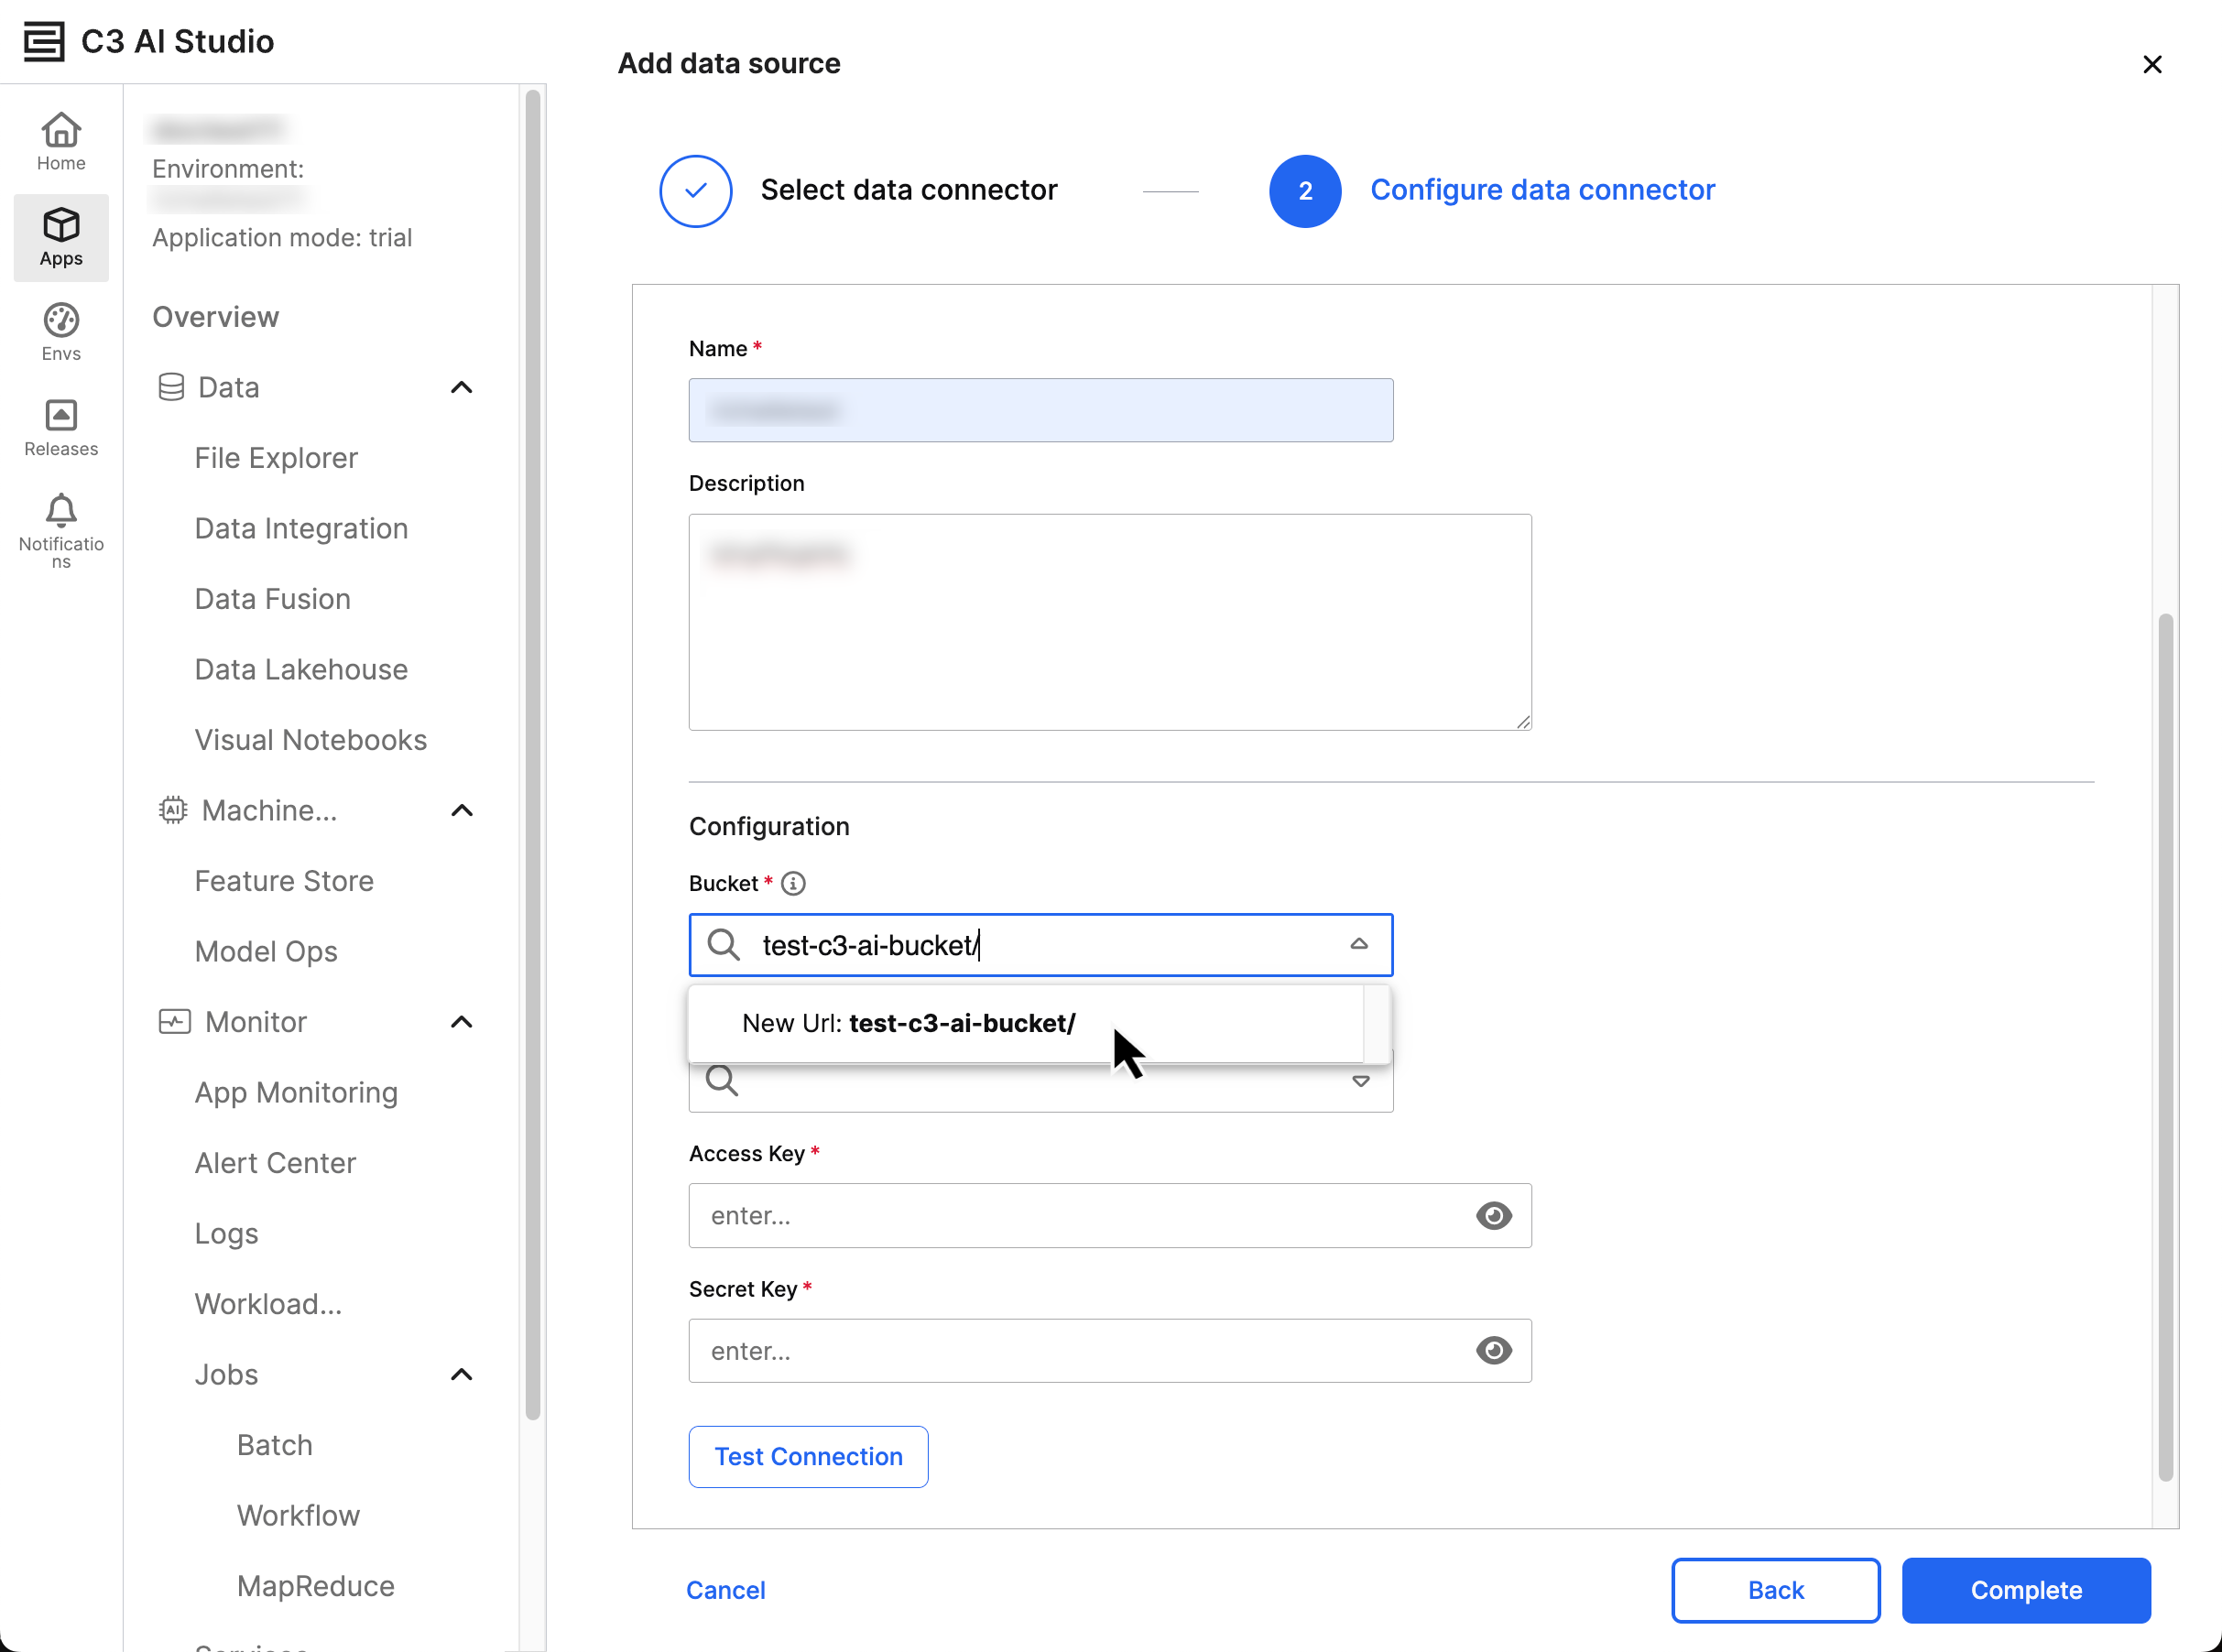Click the completed step one checkmark circle

click(696, 190)
